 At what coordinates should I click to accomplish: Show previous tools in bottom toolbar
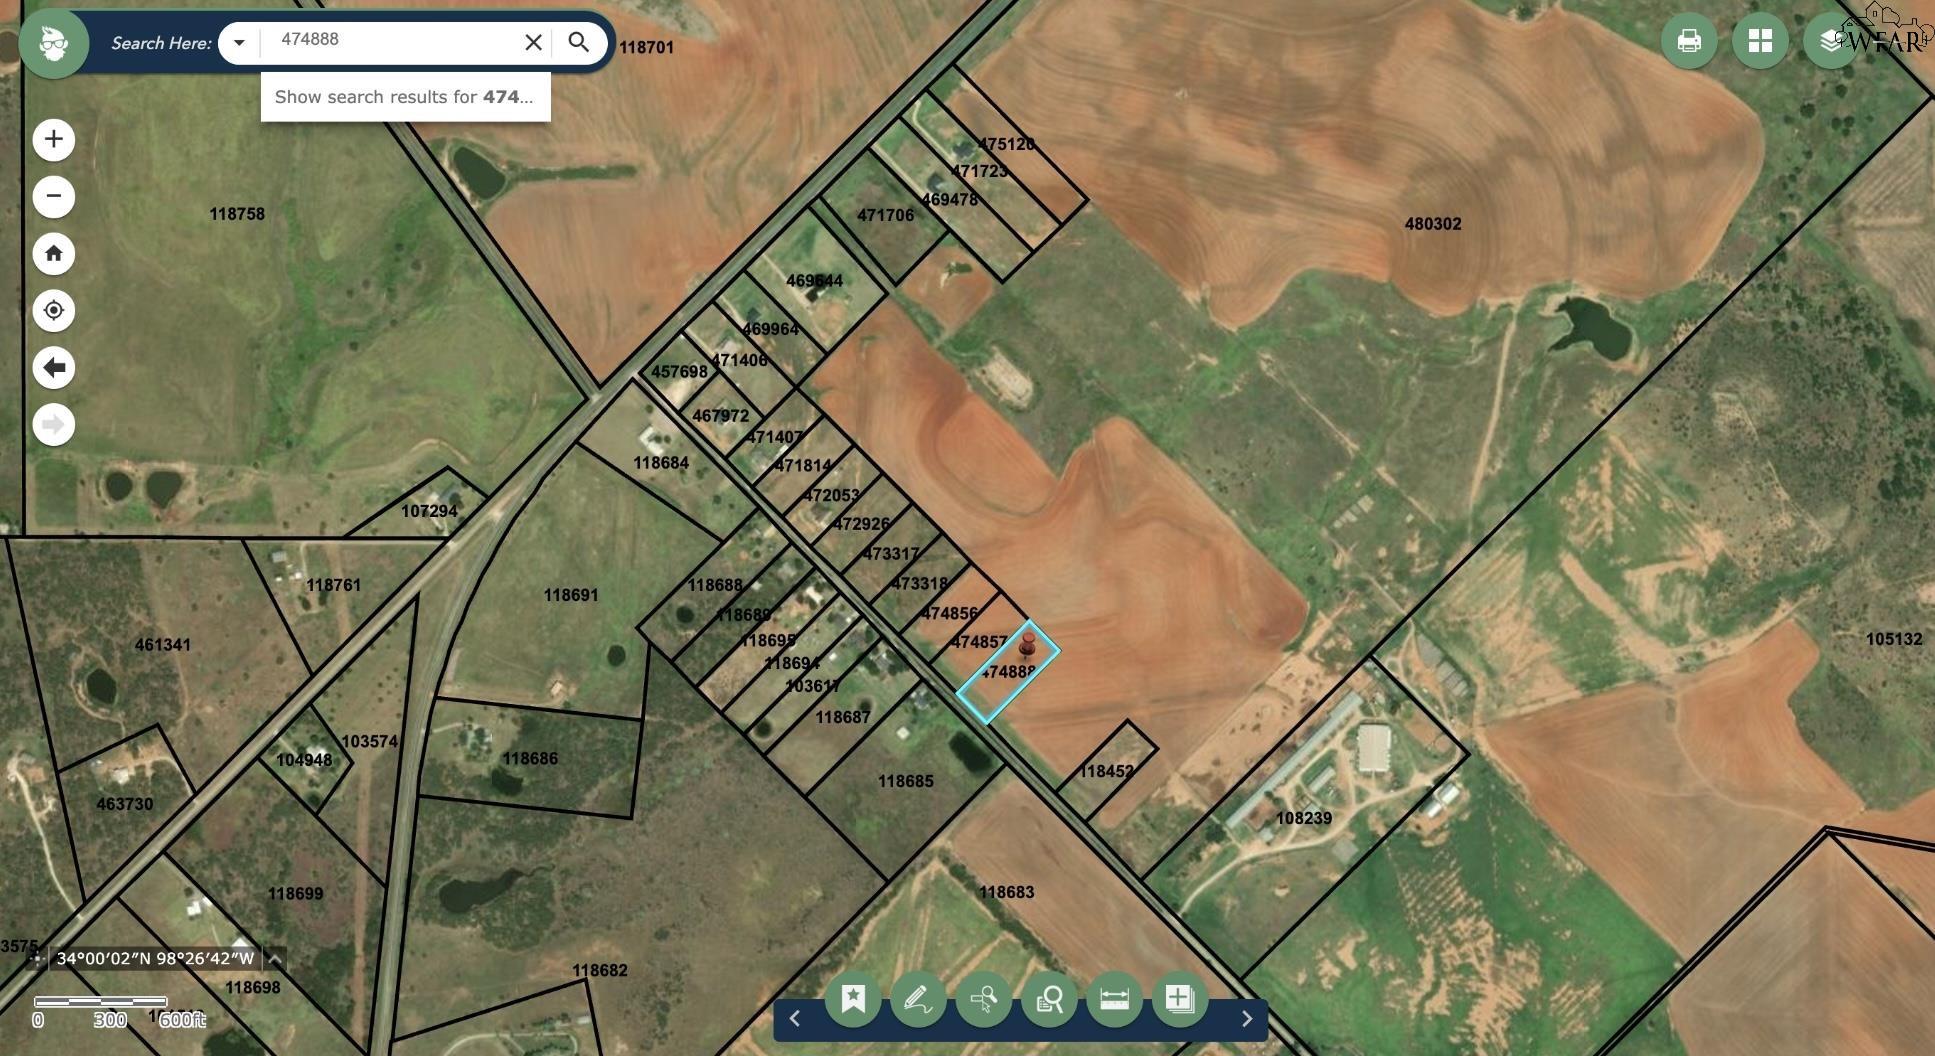[795, 1019]
